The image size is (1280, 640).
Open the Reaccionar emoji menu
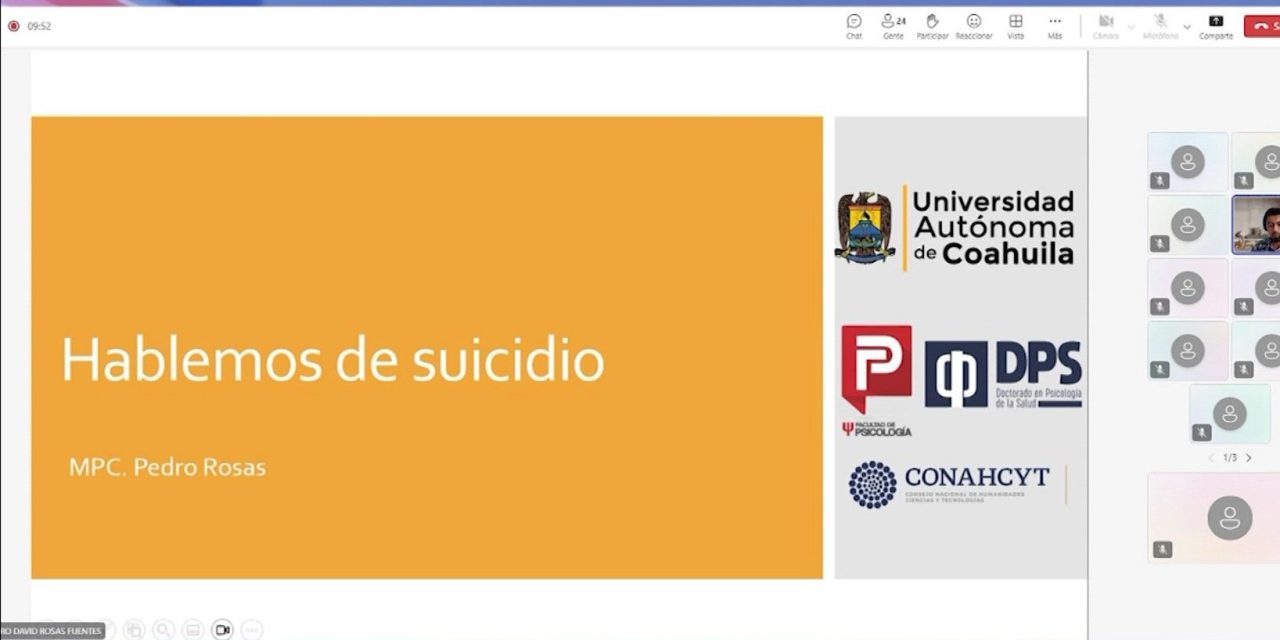click(x=974, y=26)
